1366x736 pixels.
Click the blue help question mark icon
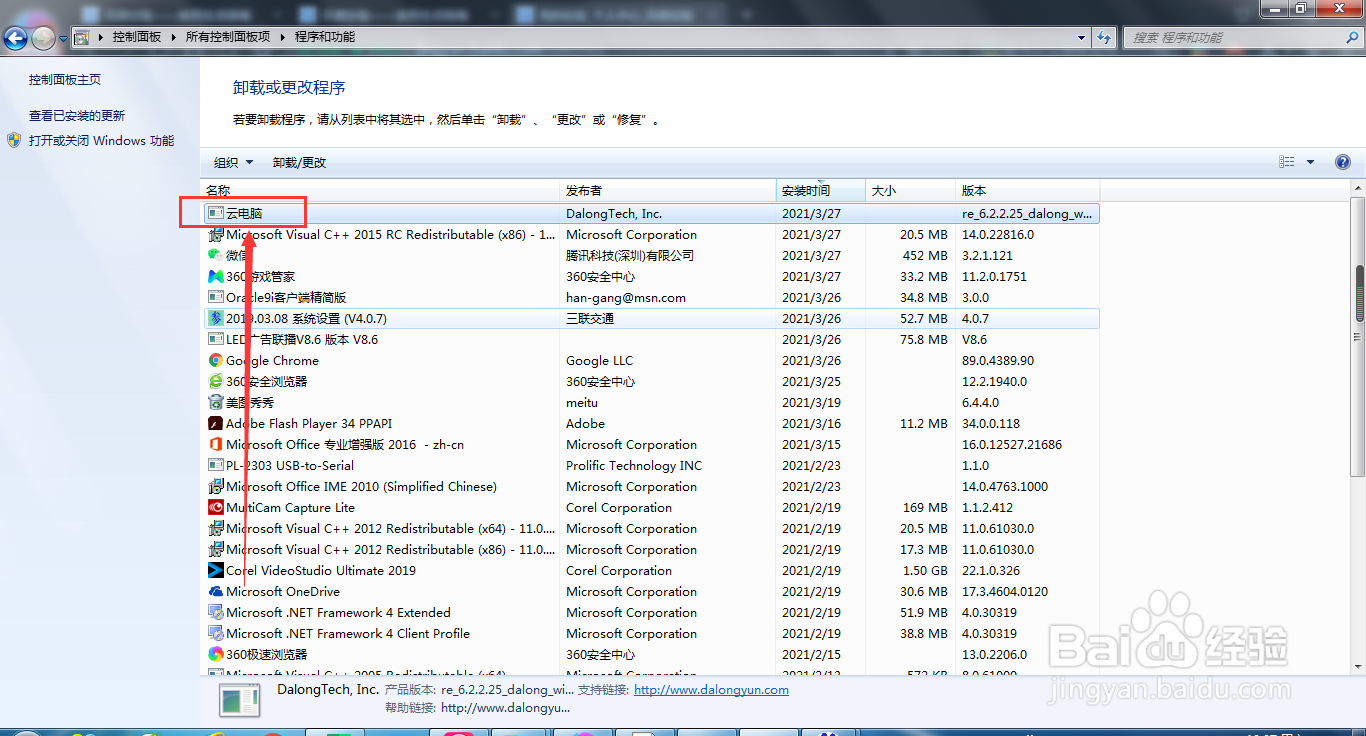[x=1343, y=162]
